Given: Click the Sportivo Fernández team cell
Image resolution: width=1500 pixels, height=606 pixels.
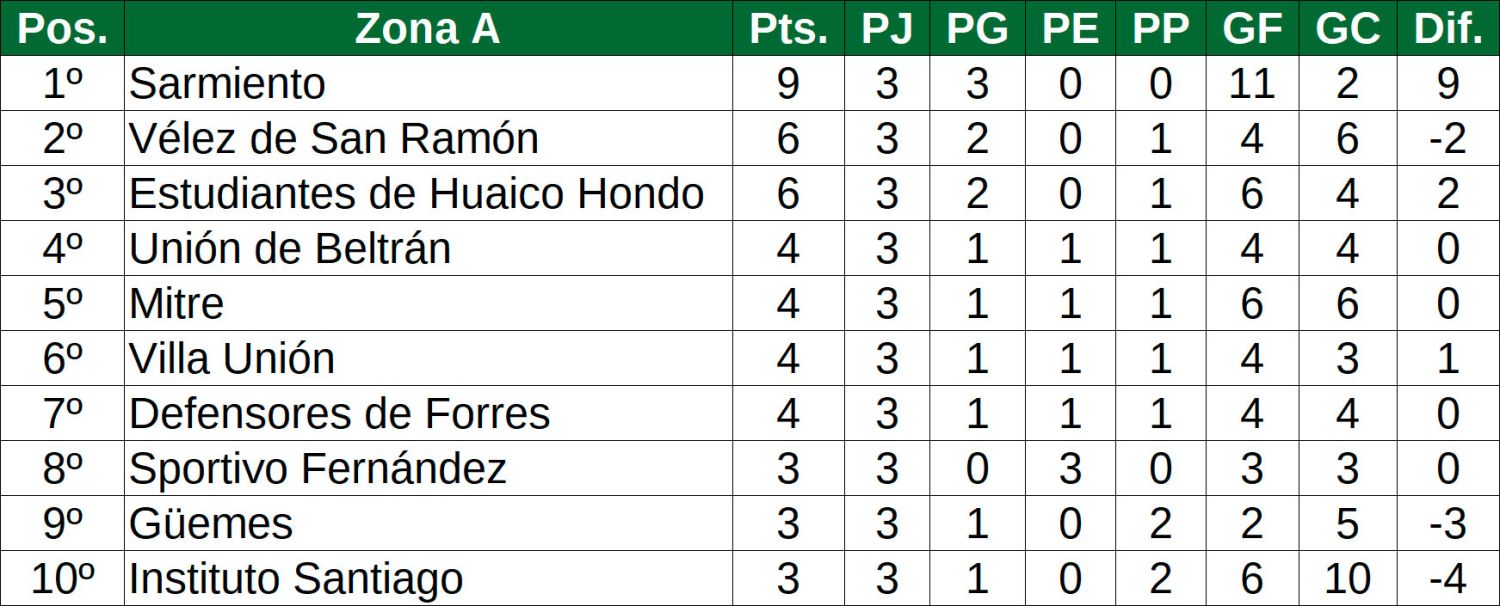Looking at the screenshot, I should (x=318, y=469).
